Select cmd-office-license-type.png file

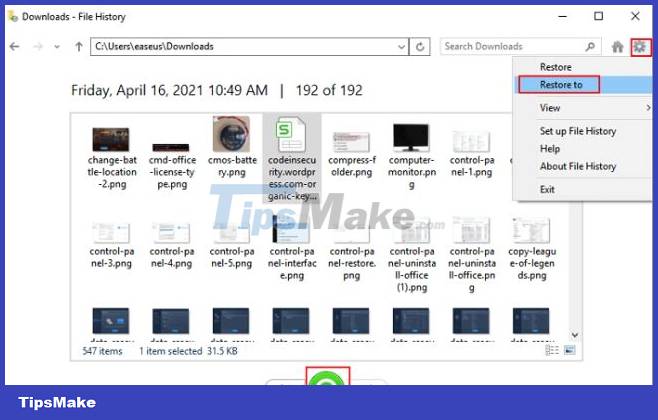tap(172, 165)
